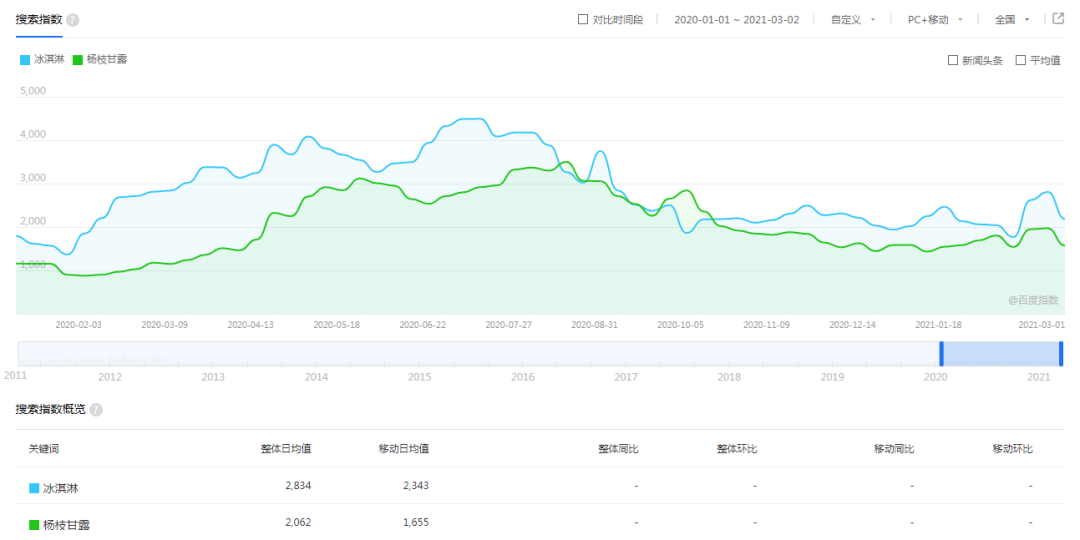
Task: Click the export icon at top right
Action: coord(1057,19)
